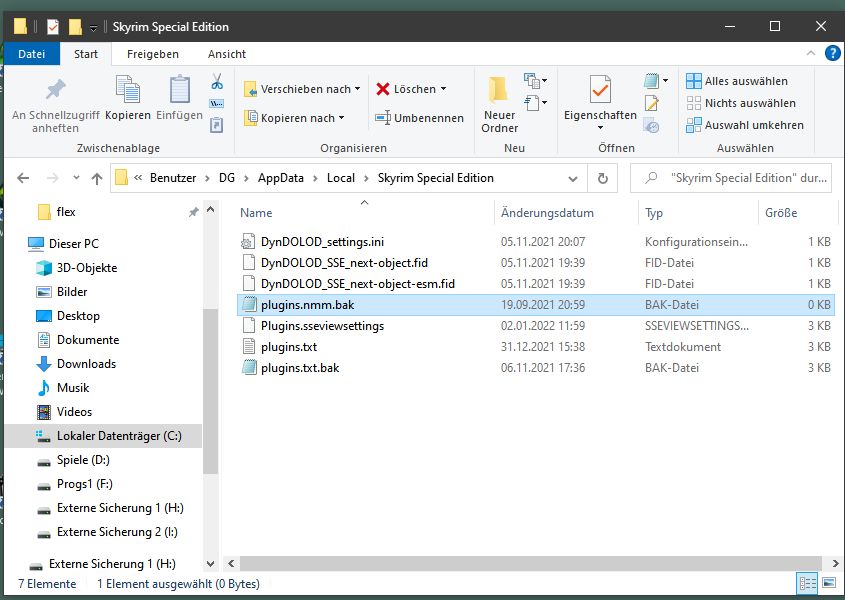Open the Verschieben nach dropdown

303,89
